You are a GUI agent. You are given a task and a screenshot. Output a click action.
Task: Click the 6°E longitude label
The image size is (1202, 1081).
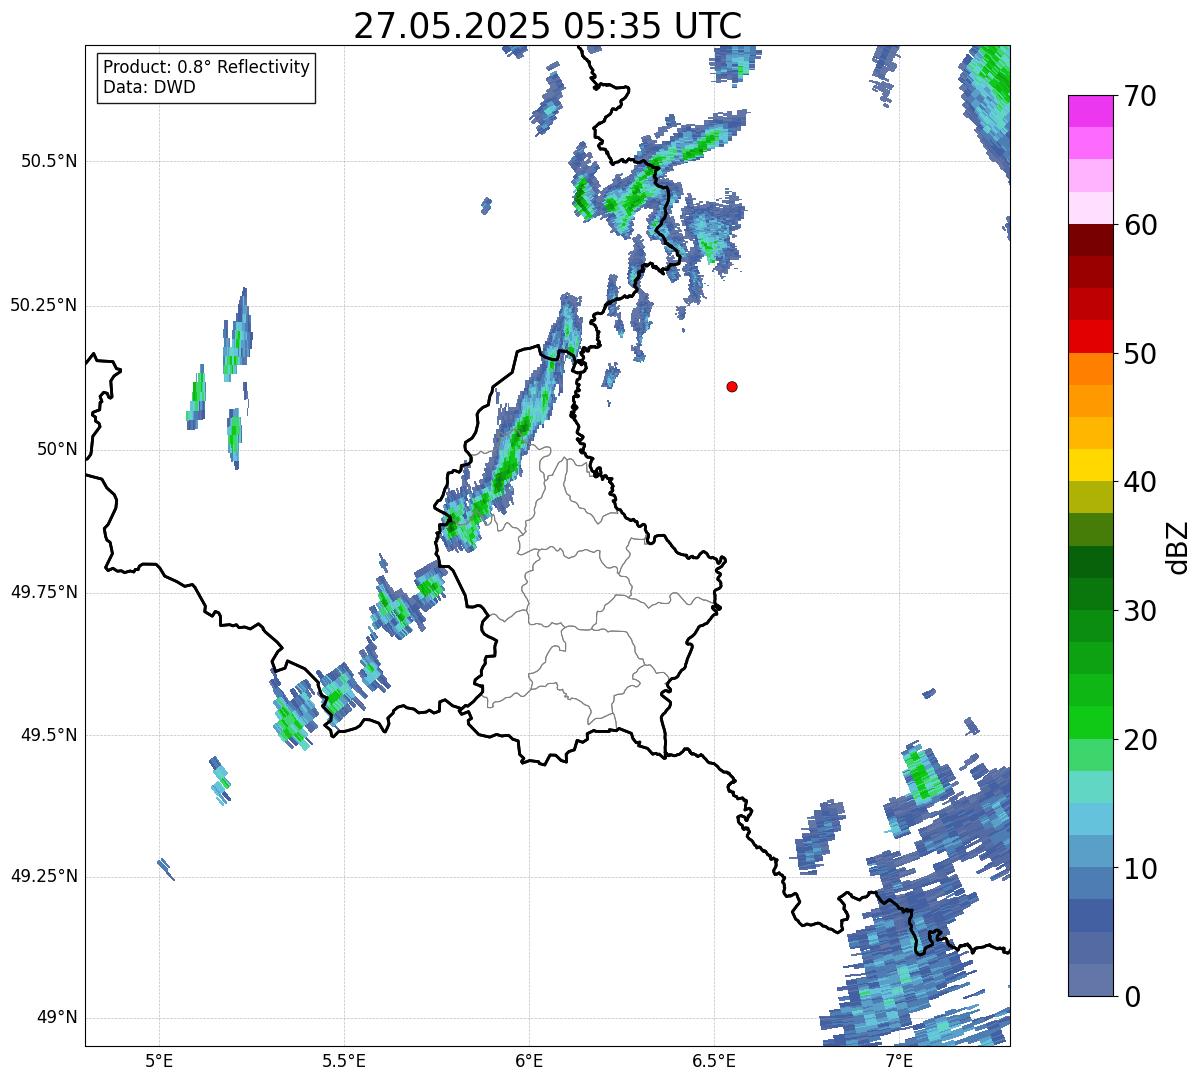pos(529,1060)
